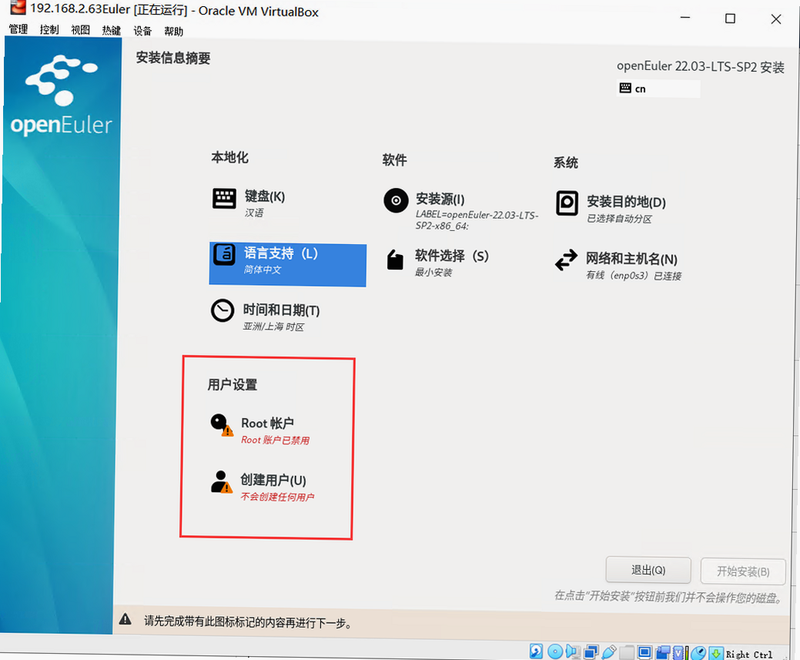The height and width of the screenshot is (660, 800).
Task: Click the '亚洲/上海 时区' subtitle text
Action: [x=273, y=327]
